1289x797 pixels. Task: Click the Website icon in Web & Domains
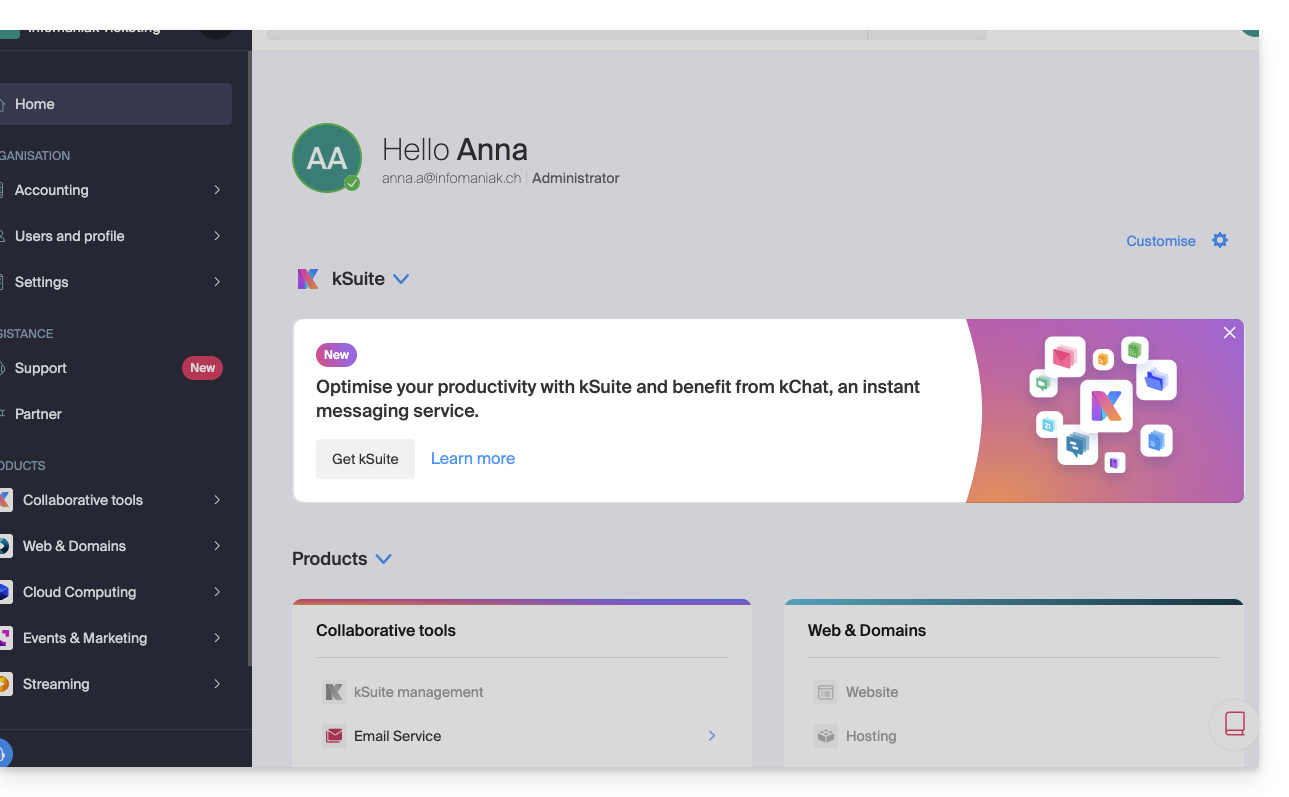pos(825,692)
